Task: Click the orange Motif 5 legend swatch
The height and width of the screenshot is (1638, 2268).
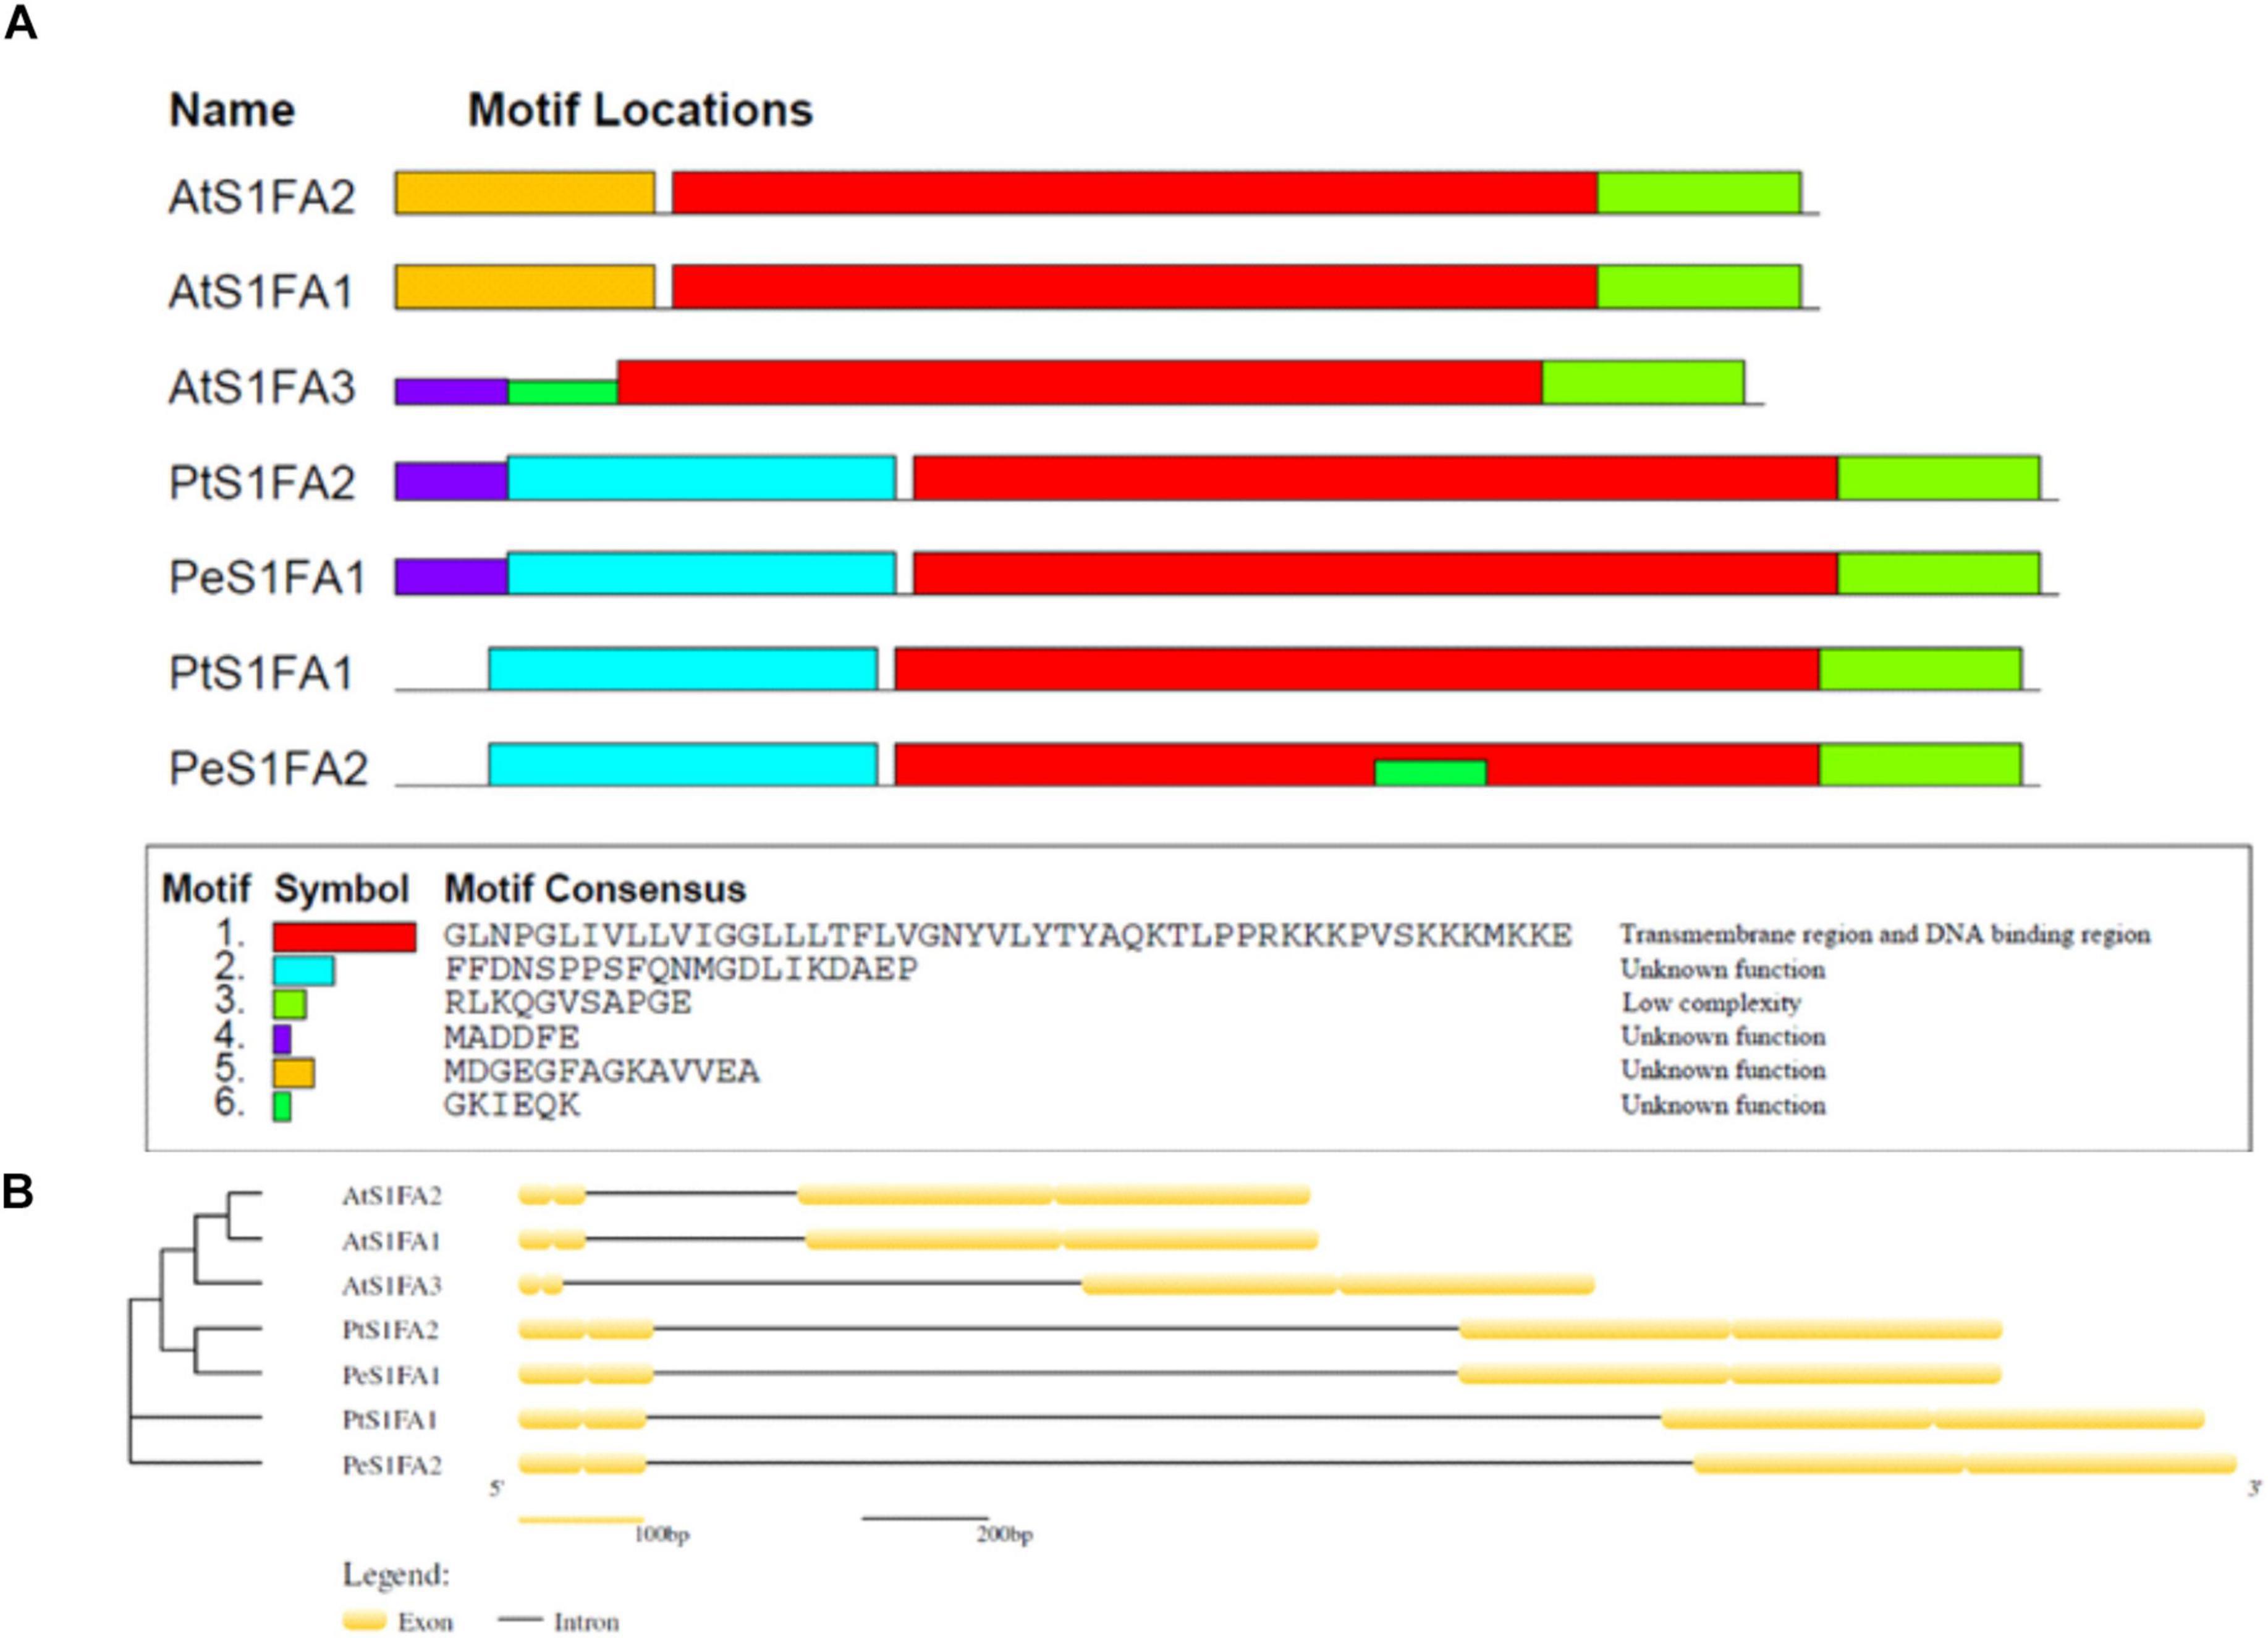Action: click(293, 1072)
